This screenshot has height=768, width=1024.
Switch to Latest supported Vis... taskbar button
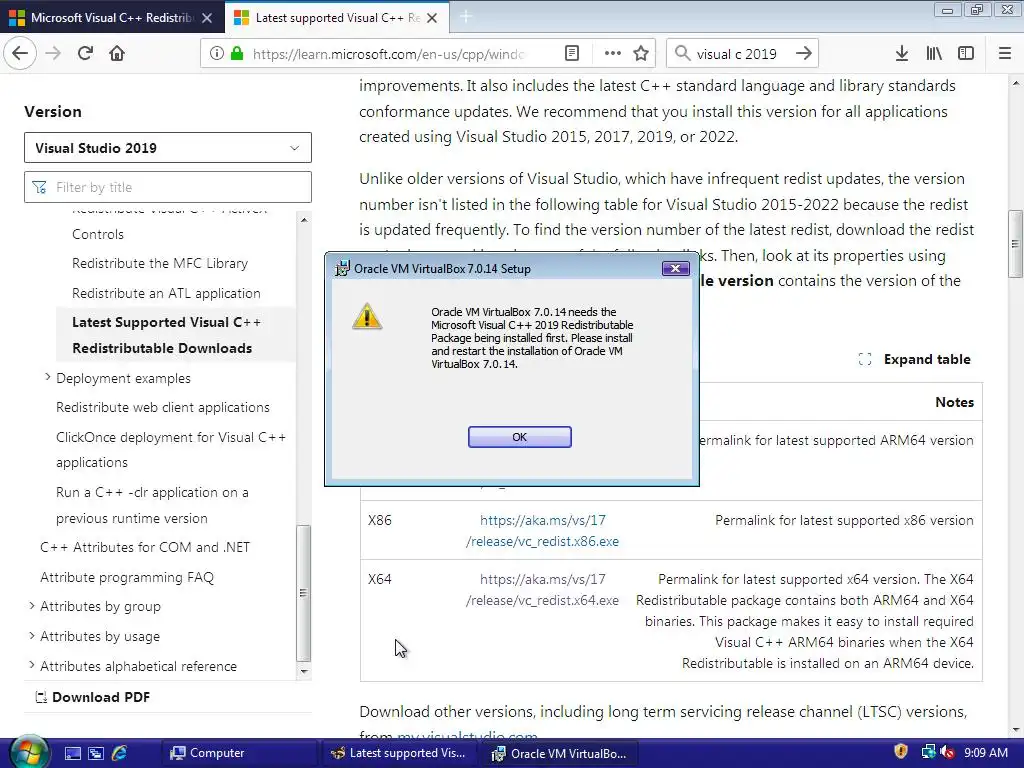[x=400, y=753]
